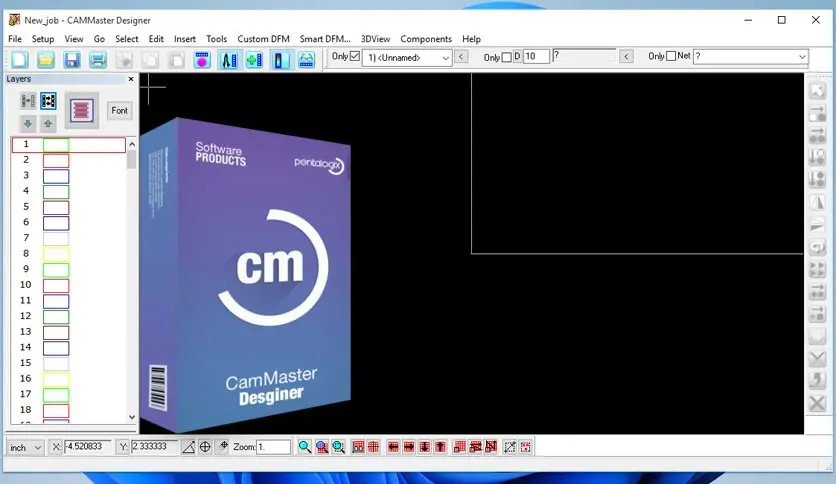
Task: Open the Net dropdown showing '?'
Action: click(751, 57)
